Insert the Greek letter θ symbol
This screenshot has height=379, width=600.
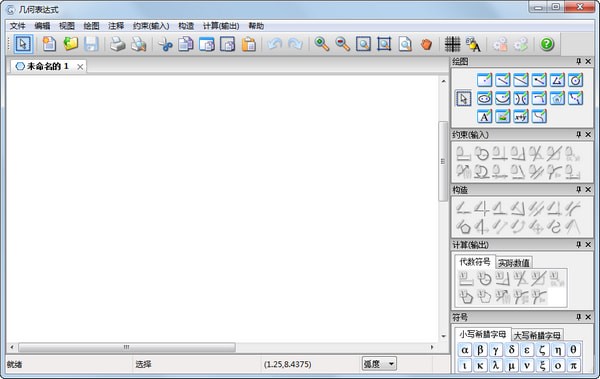[x=573, y=350]
